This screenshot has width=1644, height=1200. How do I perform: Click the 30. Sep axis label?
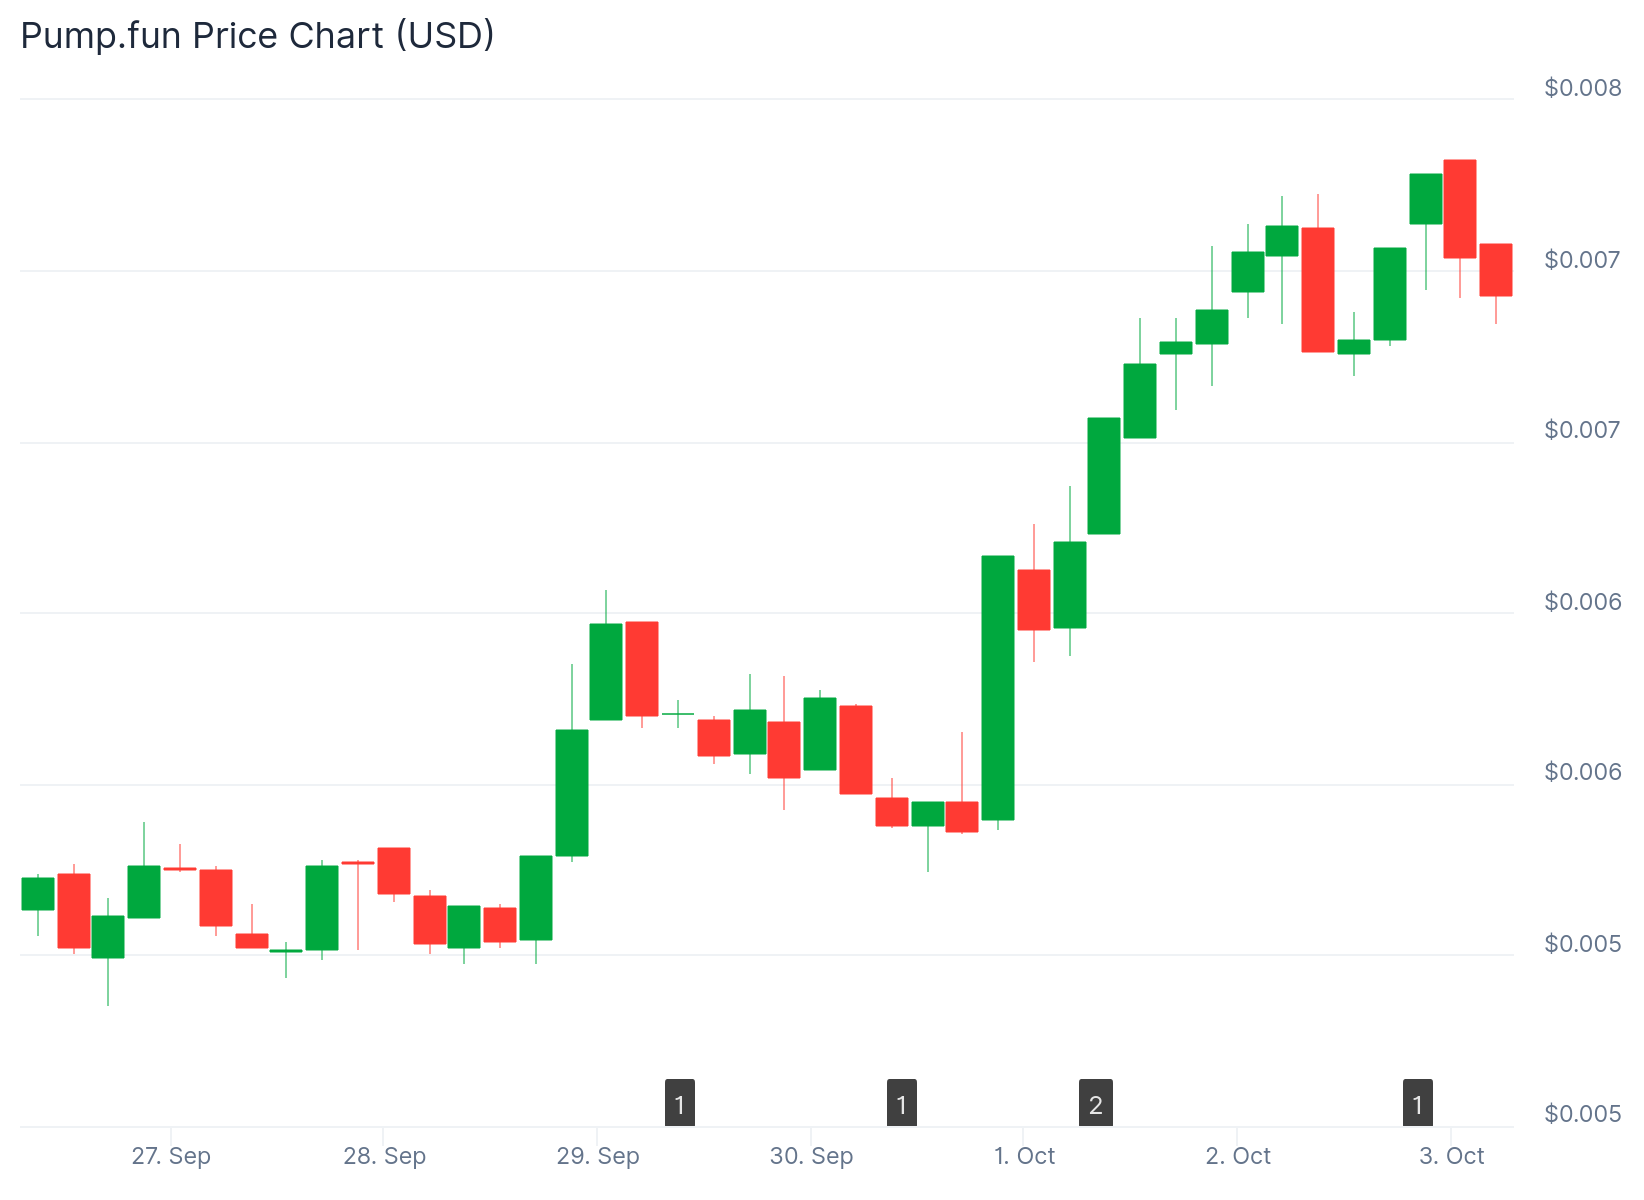coord(811,1156)
